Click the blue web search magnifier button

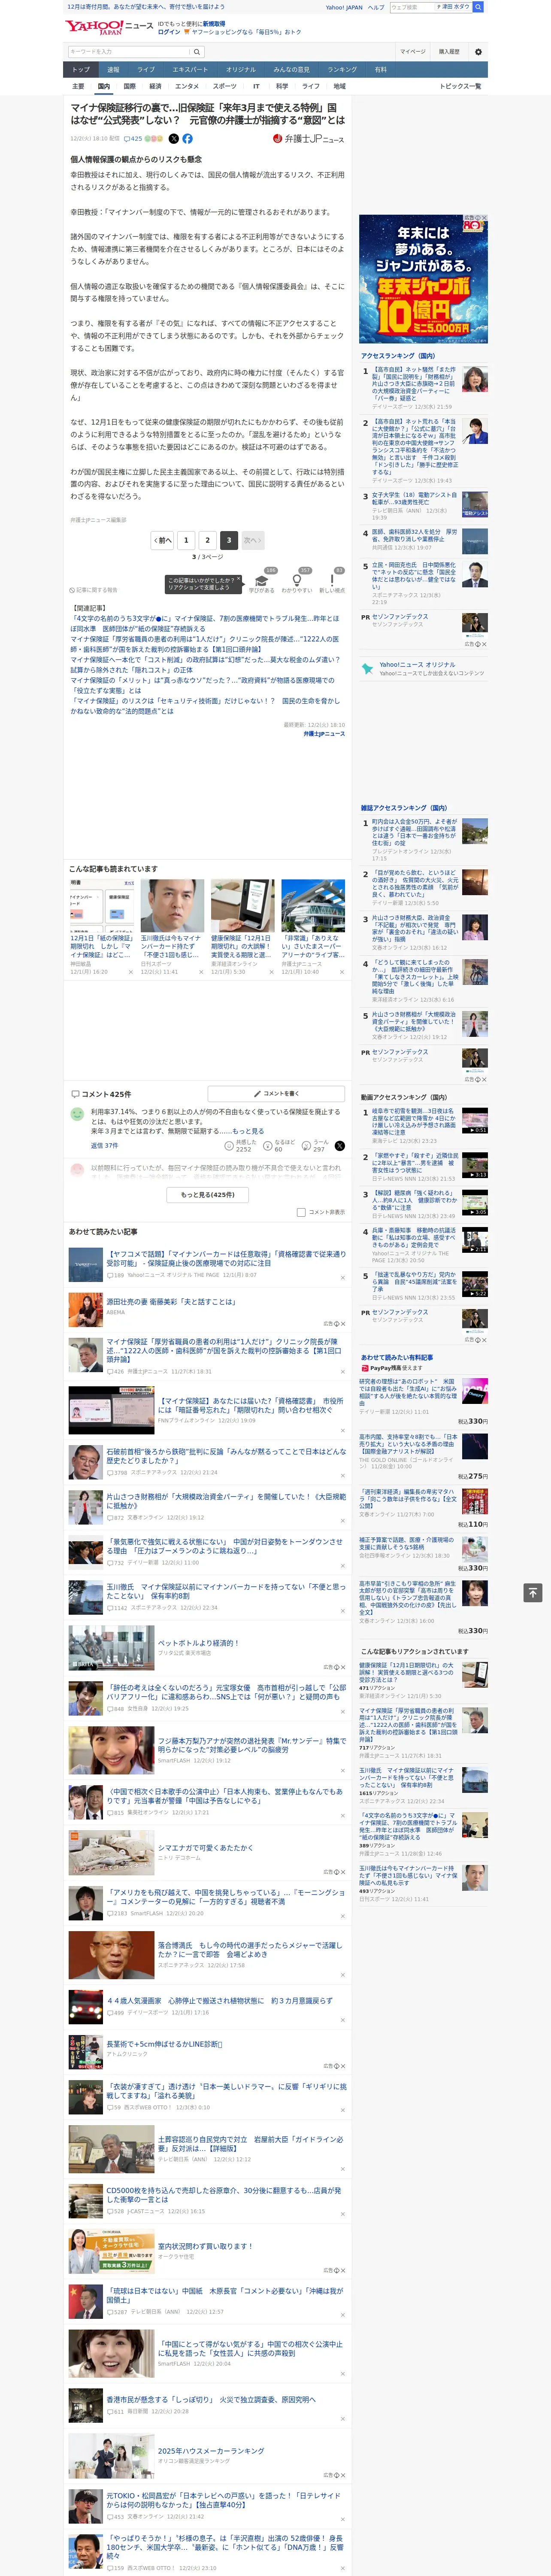[478, 7]
